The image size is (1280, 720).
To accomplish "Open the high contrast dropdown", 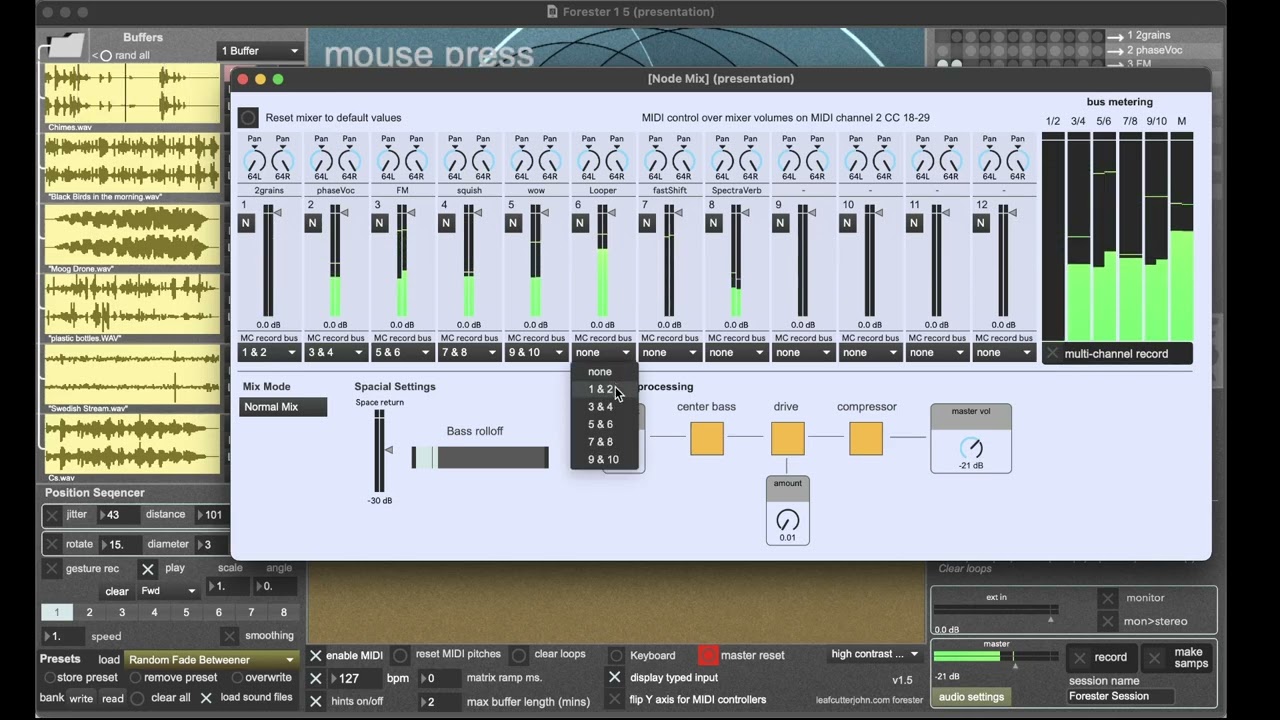I will point(875,655).
